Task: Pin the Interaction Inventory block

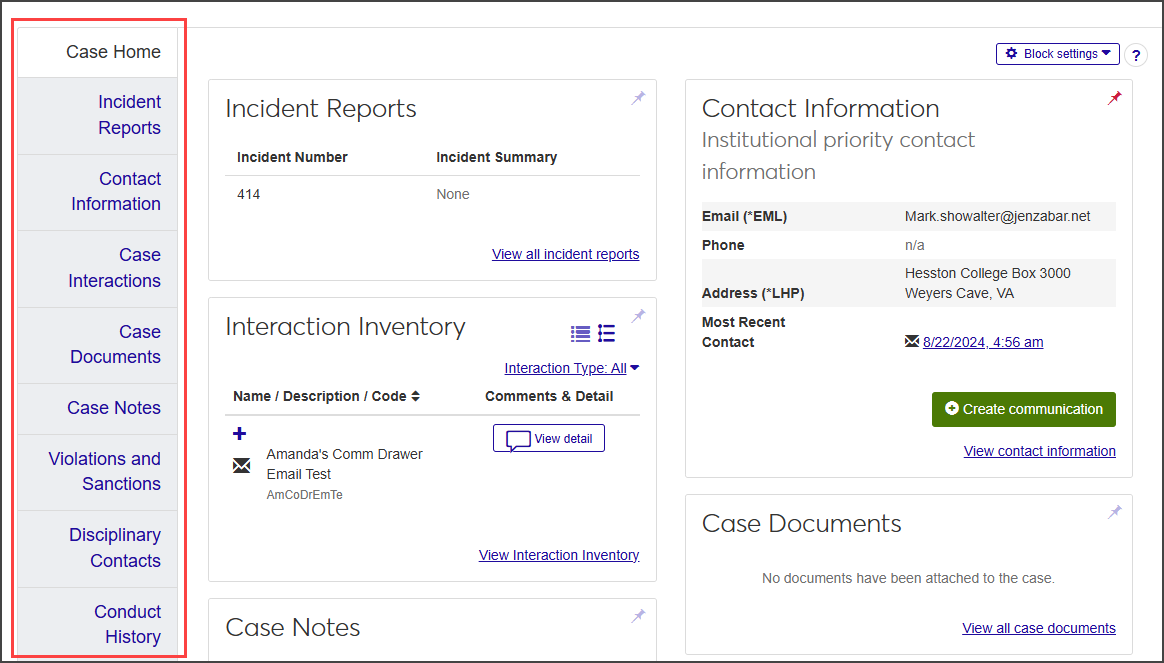Action: point(638,316)
